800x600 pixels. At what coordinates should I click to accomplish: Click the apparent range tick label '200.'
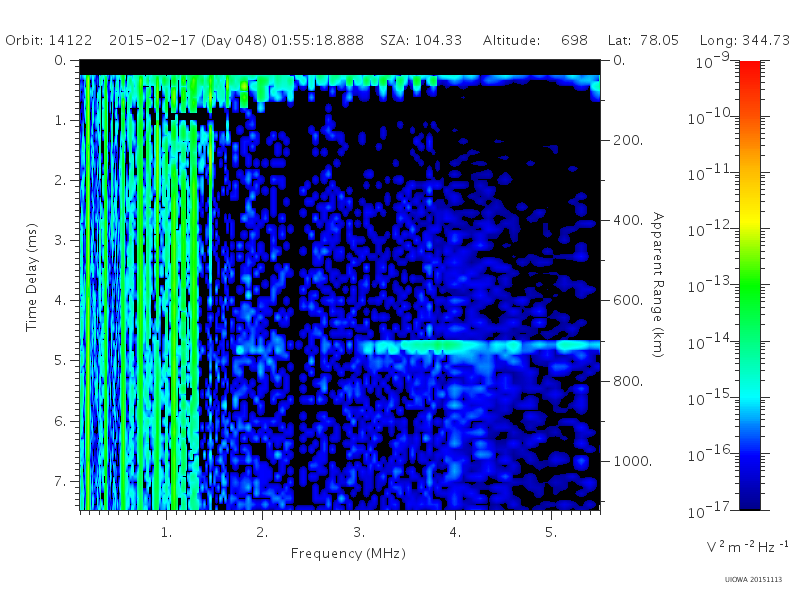(628, 140)
